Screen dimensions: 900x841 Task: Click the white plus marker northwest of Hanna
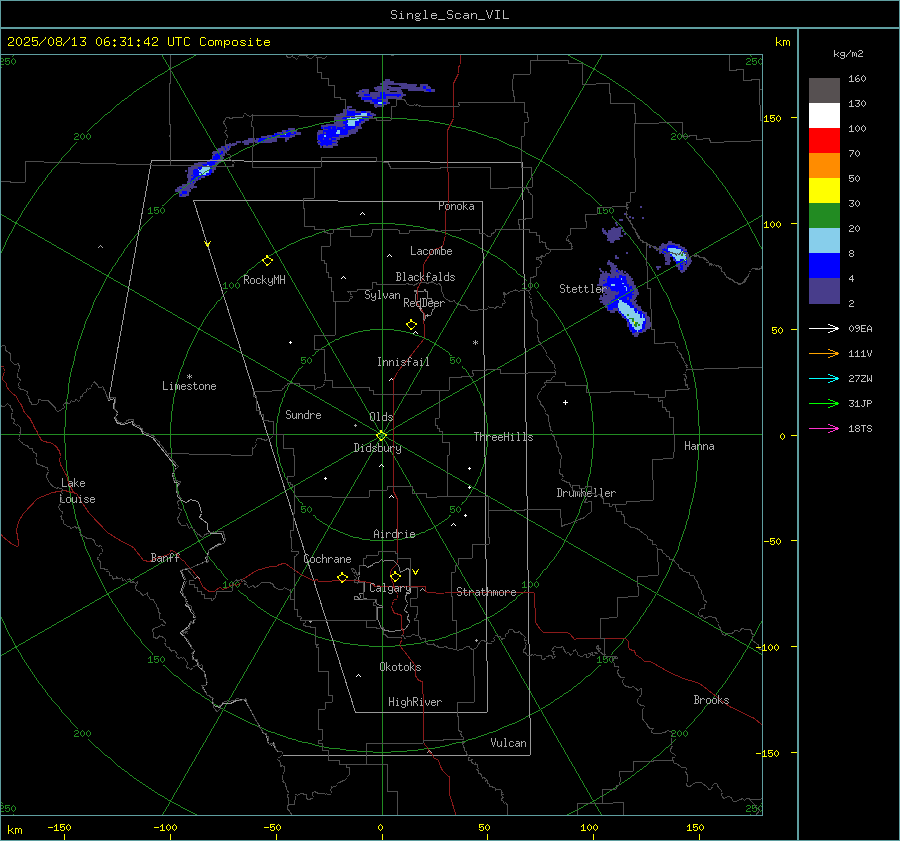565,402
